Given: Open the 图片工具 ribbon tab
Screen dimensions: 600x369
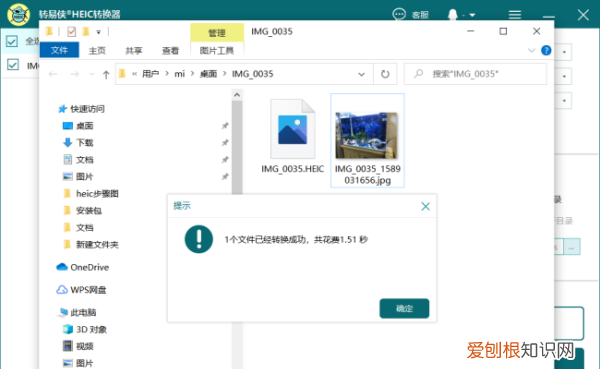Looking at the screenshot, I should [x=217, y=51].
